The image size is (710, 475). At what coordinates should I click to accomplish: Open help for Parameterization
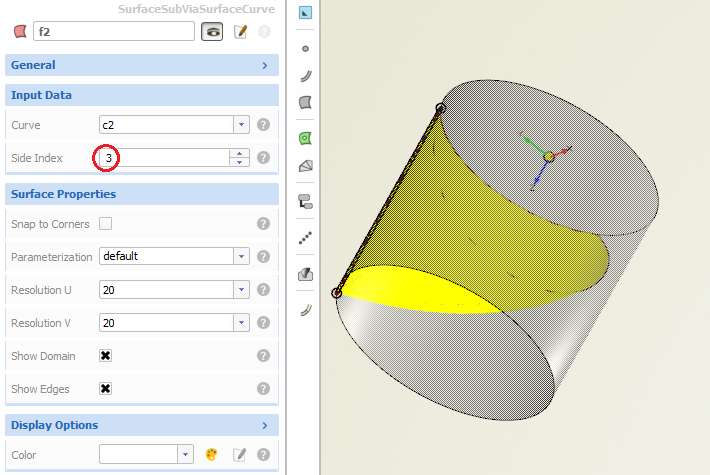coord(263,257)
